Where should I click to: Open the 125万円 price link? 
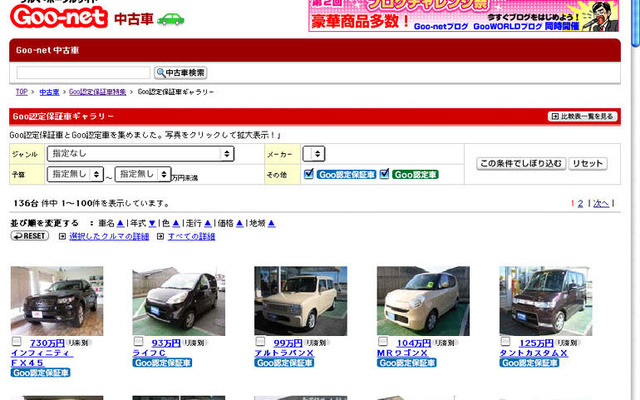point(536,343)
